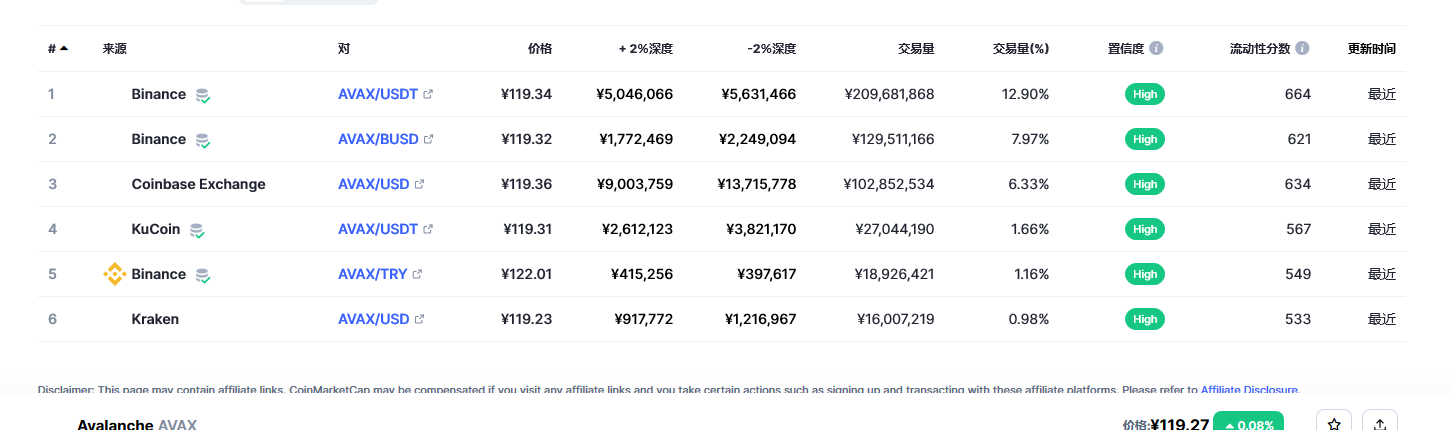The width and height of the screenshot is (1450, 430).
Task: Click the external link icon after AVAX/TRY
Action: [x=418, y=274]
